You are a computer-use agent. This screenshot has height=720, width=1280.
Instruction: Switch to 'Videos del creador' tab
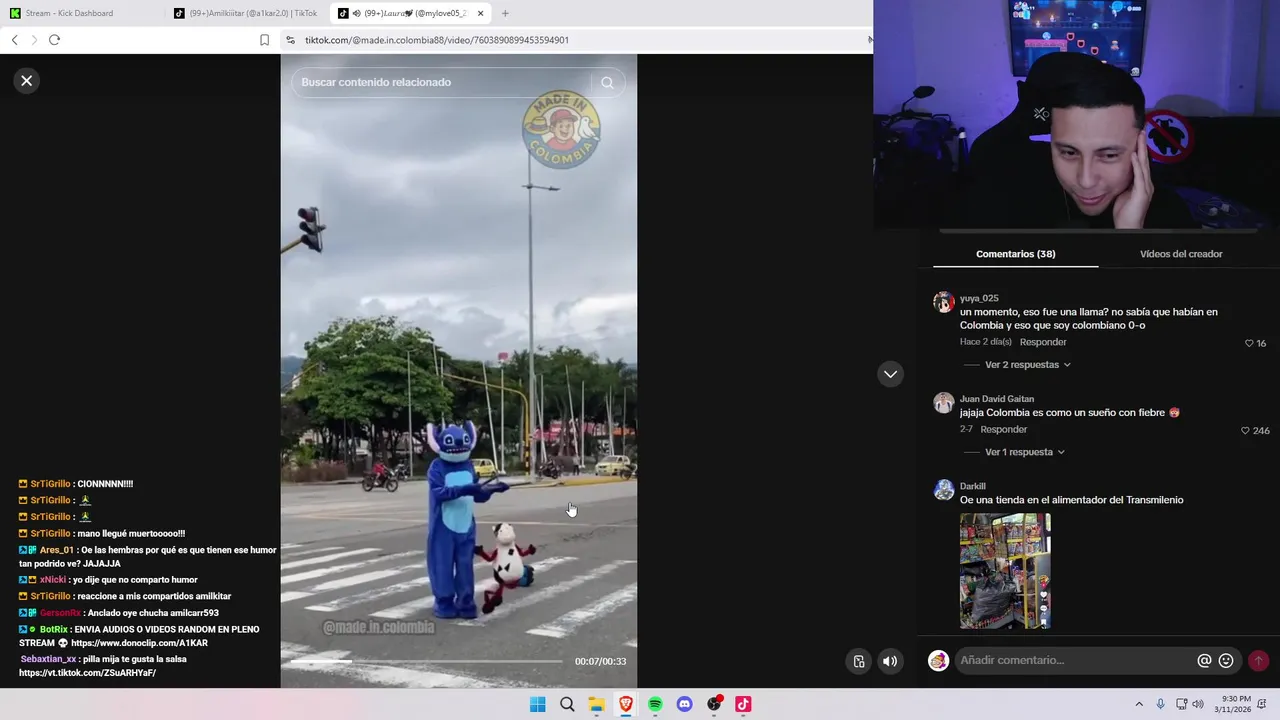point(1181,254)
